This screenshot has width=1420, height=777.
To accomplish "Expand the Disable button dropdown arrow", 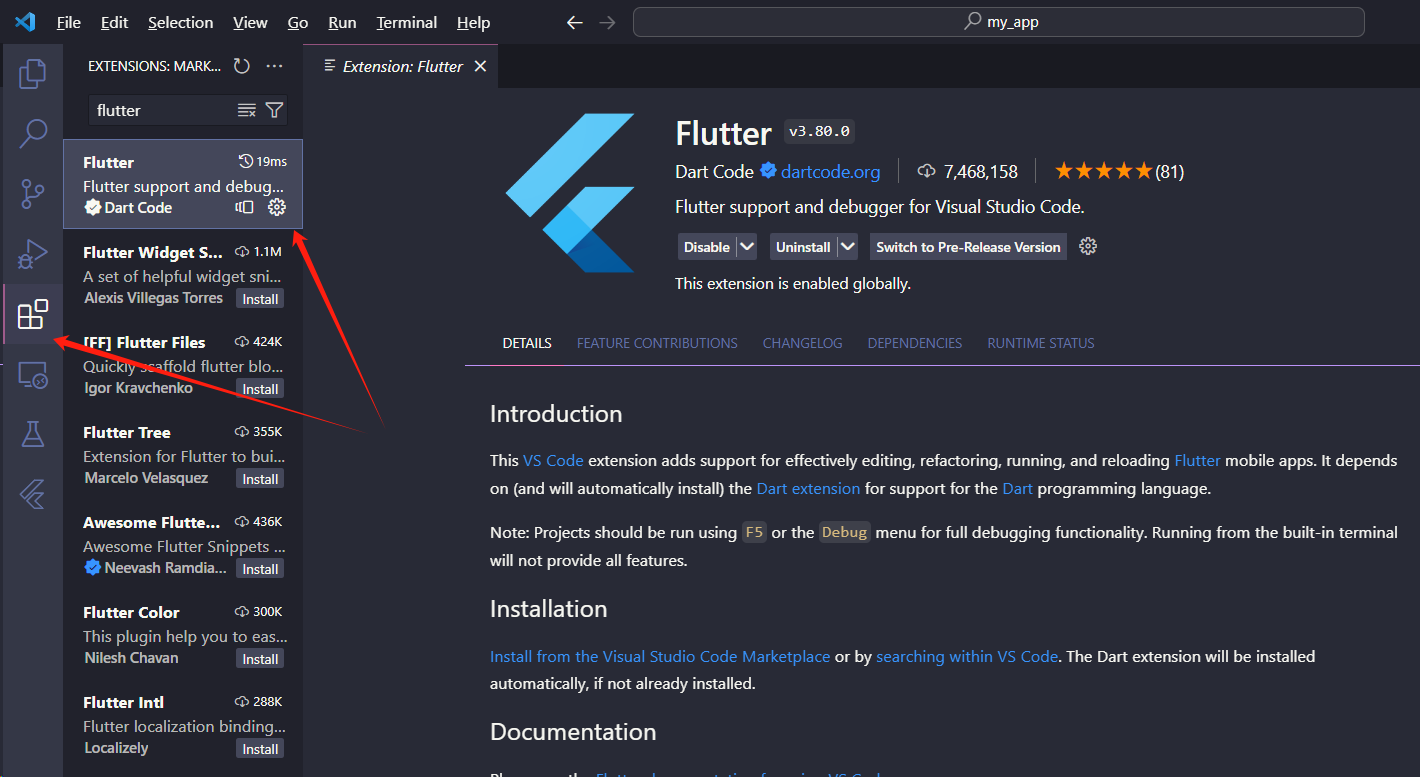I will pyautogui.click(x=747, y=247).
